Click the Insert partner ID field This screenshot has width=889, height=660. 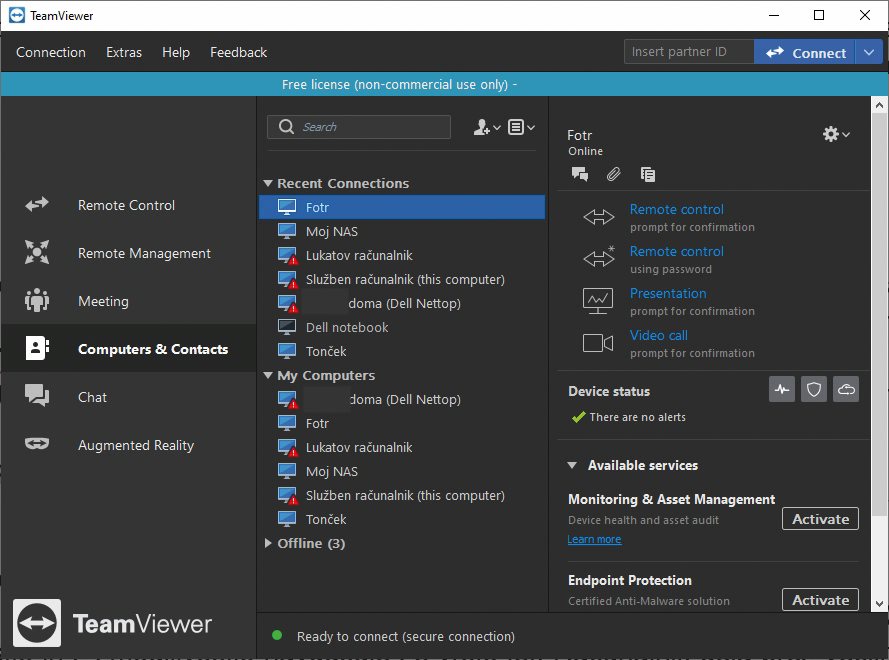click(689, 52)
